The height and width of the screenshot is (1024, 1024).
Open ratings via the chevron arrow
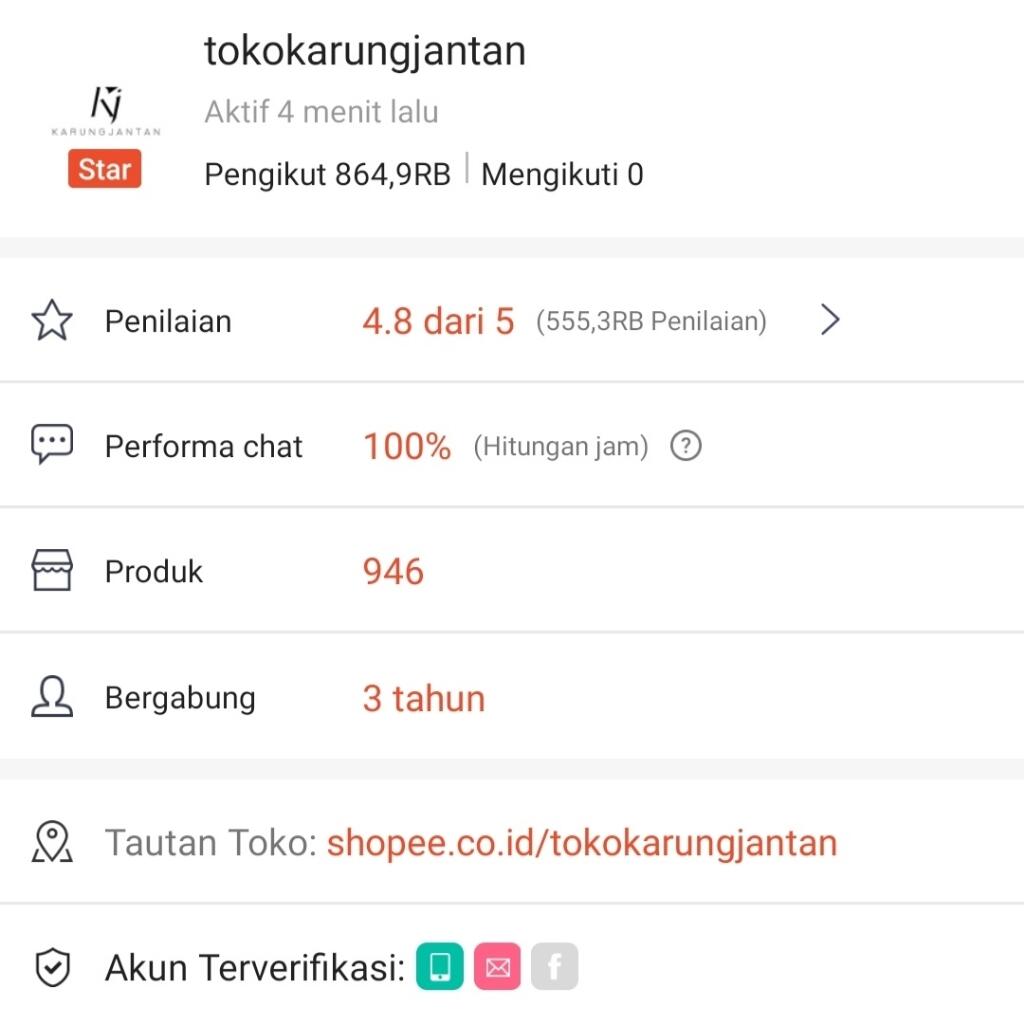point(830,320)
